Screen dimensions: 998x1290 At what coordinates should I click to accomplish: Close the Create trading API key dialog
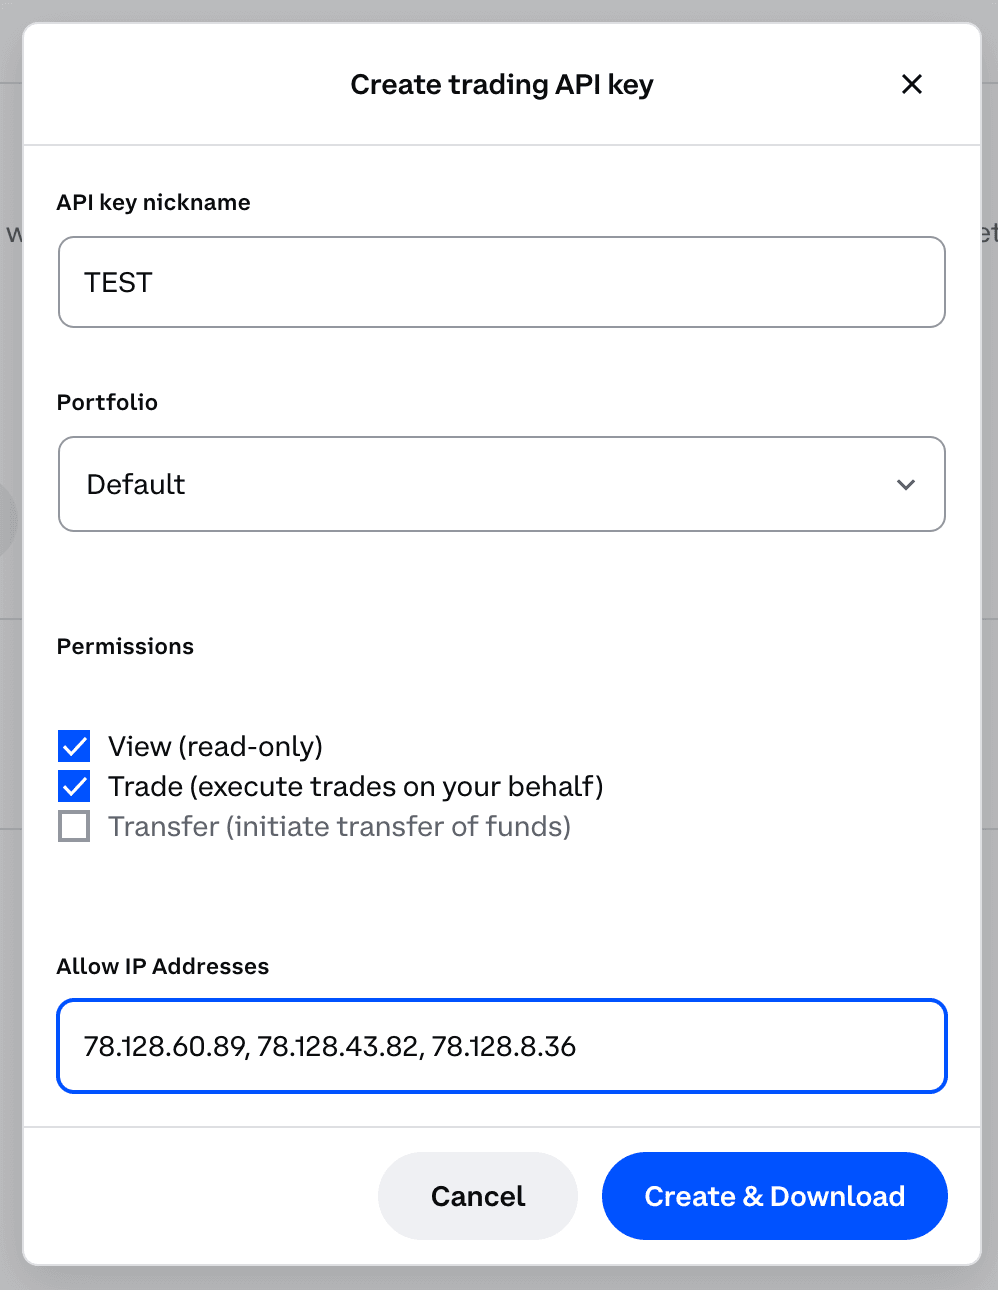[x=911, y=84]
